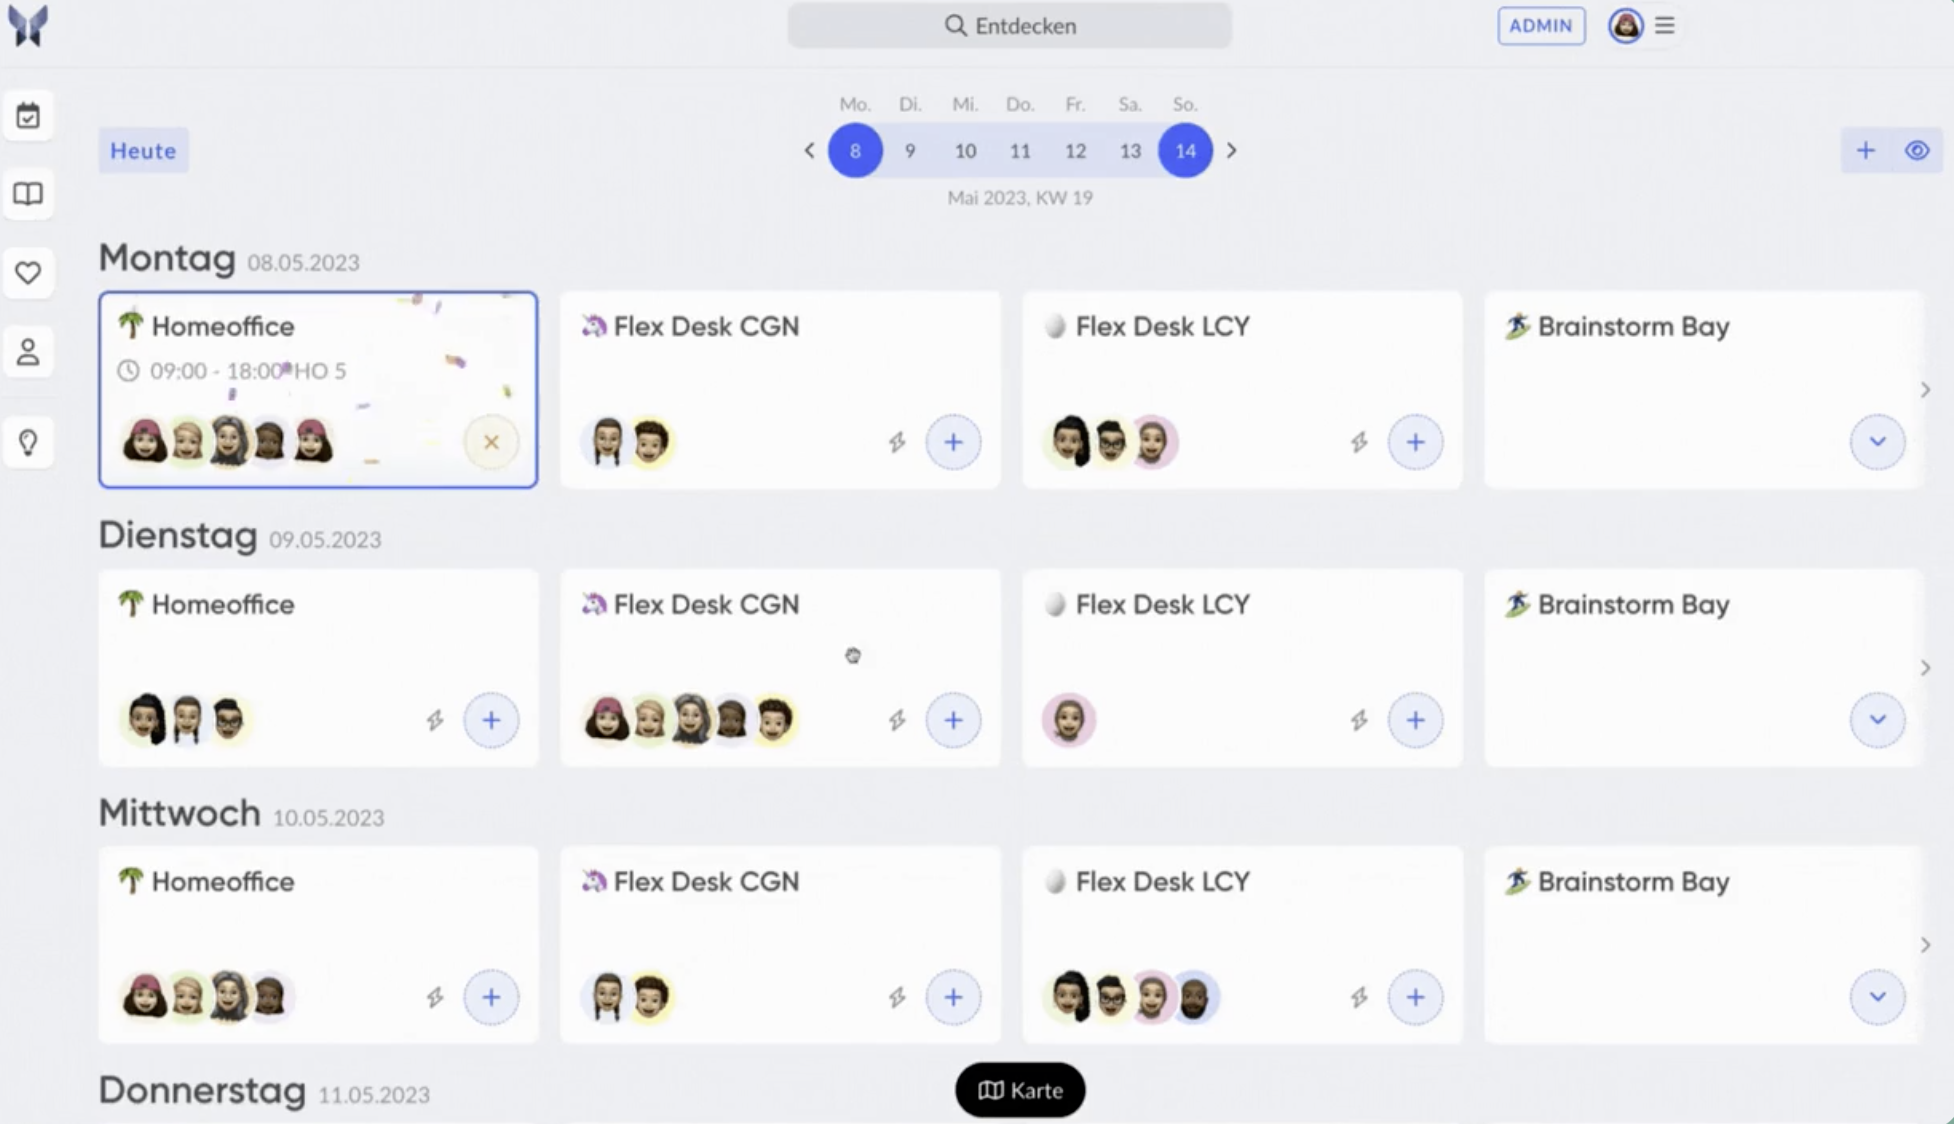Expand Monday Brainstorm Bay with chevron down
Image resolution: width=1954 pixels, height=1124 pixels.
point(1877,442)
